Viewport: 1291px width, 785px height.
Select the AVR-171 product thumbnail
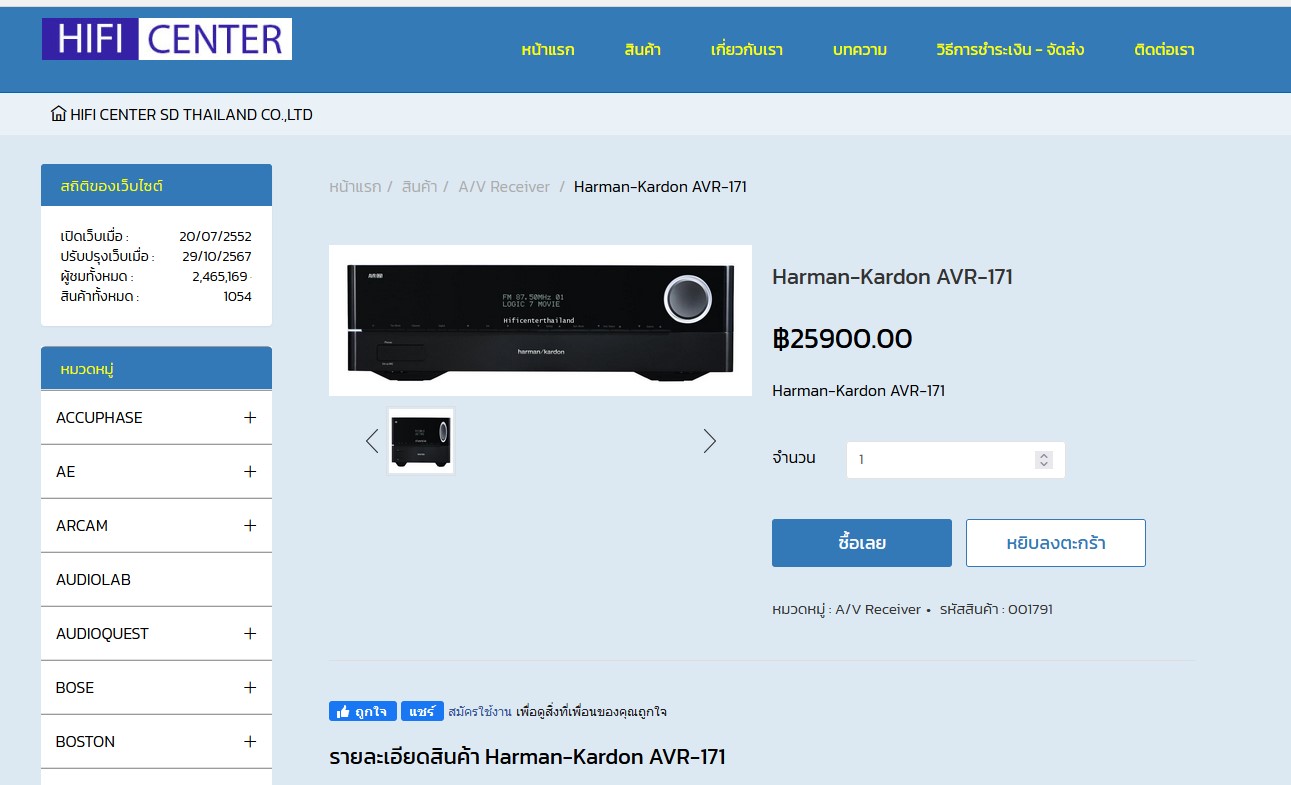point(421,441)
